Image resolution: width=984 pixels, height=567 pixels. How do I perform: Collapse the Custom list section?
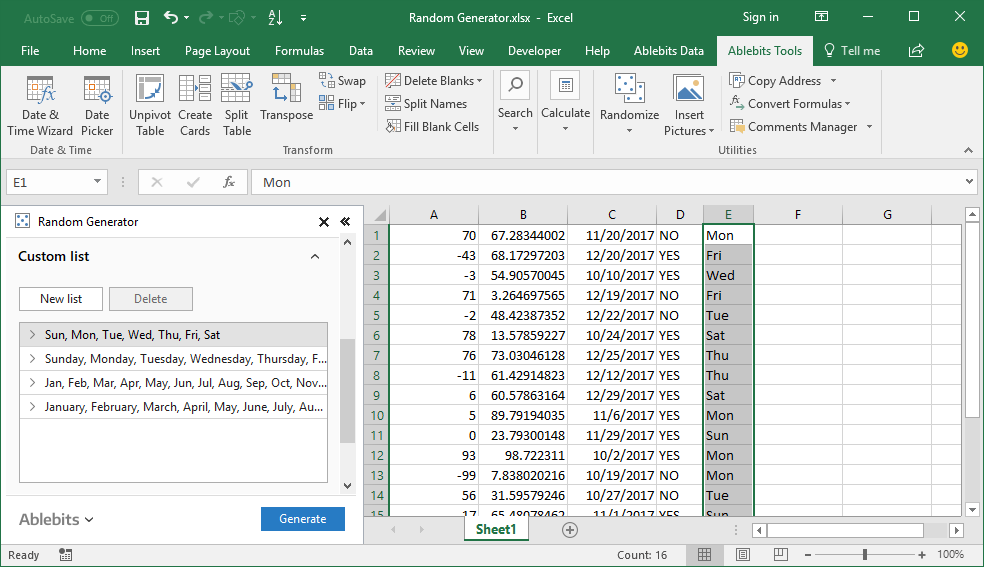click(x=315, y=257)
